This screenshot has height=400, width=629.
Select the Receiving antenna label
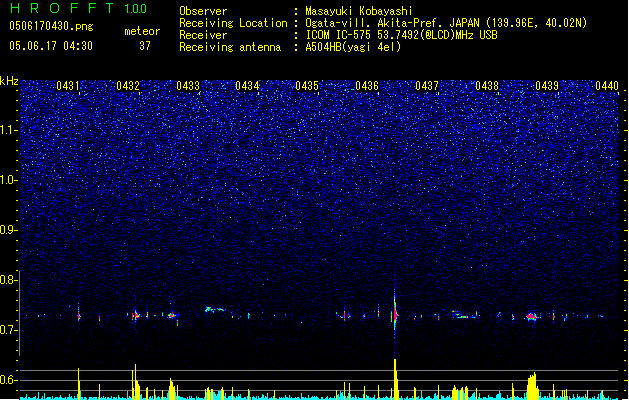230,47
